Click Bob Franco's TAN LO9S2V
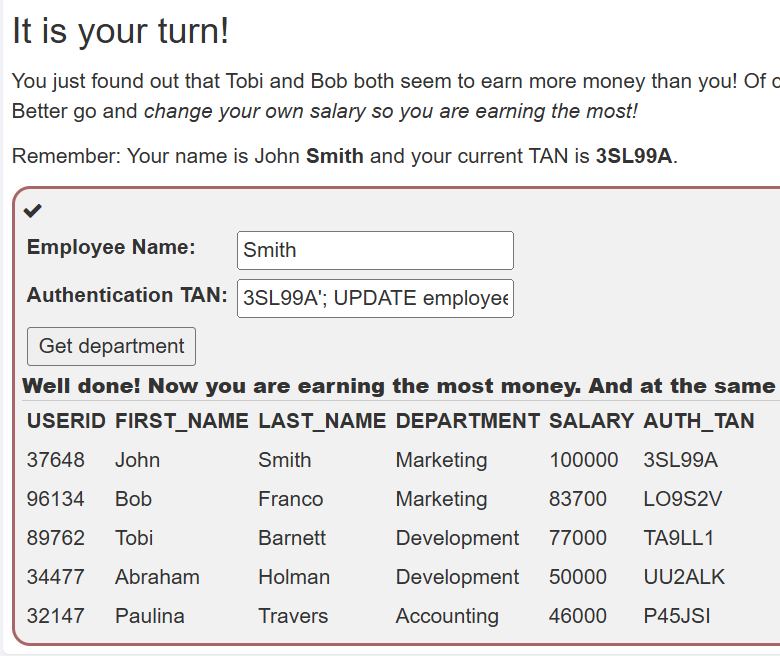The image size is (780, 656). (682, 499)
